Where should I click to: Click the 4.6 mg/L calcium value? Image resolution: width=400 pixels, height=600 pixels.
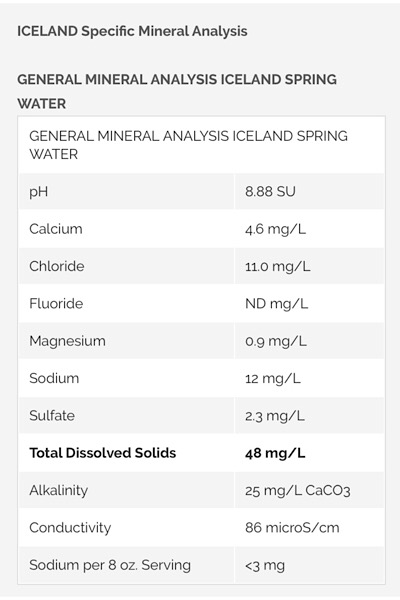click(275, 229)
